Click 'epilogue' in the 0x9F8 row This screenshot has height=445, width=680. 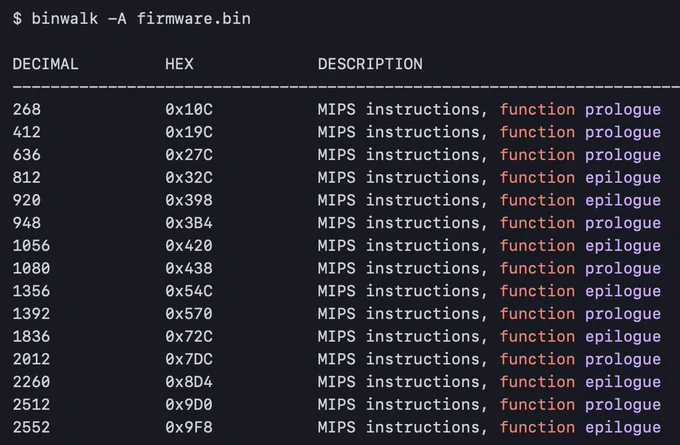[623, 428]
